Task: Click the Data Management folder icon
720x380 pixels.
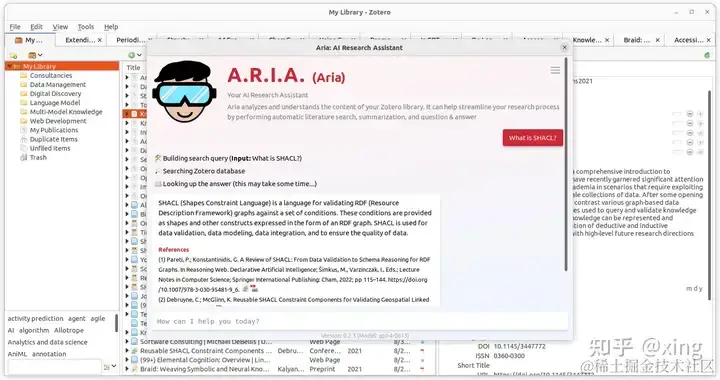Action: click(x=23, y=84)
